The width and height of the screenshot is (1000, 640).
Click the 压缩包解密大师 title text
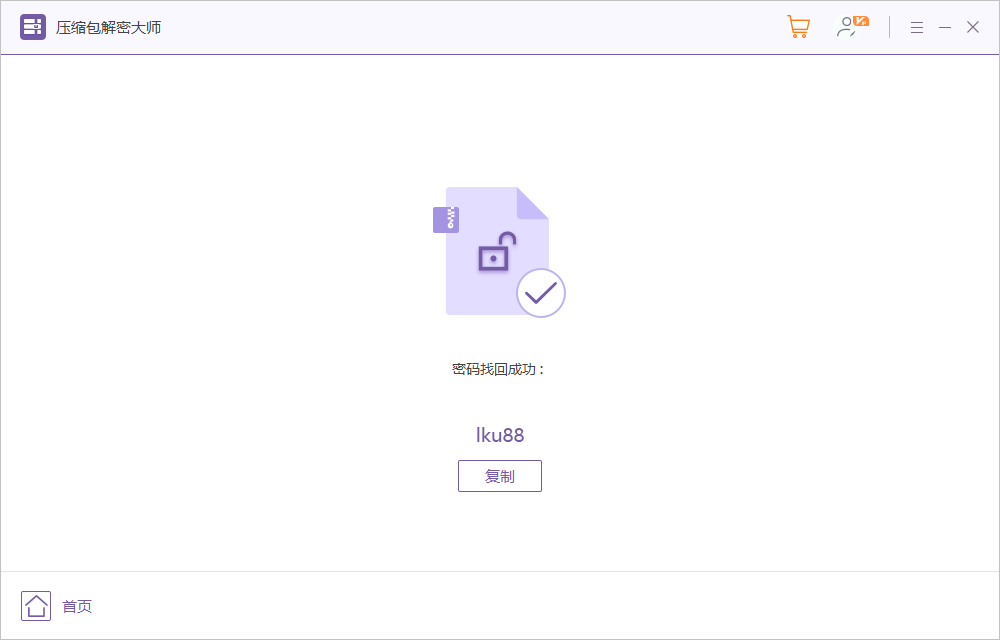[x=108, y=27]
